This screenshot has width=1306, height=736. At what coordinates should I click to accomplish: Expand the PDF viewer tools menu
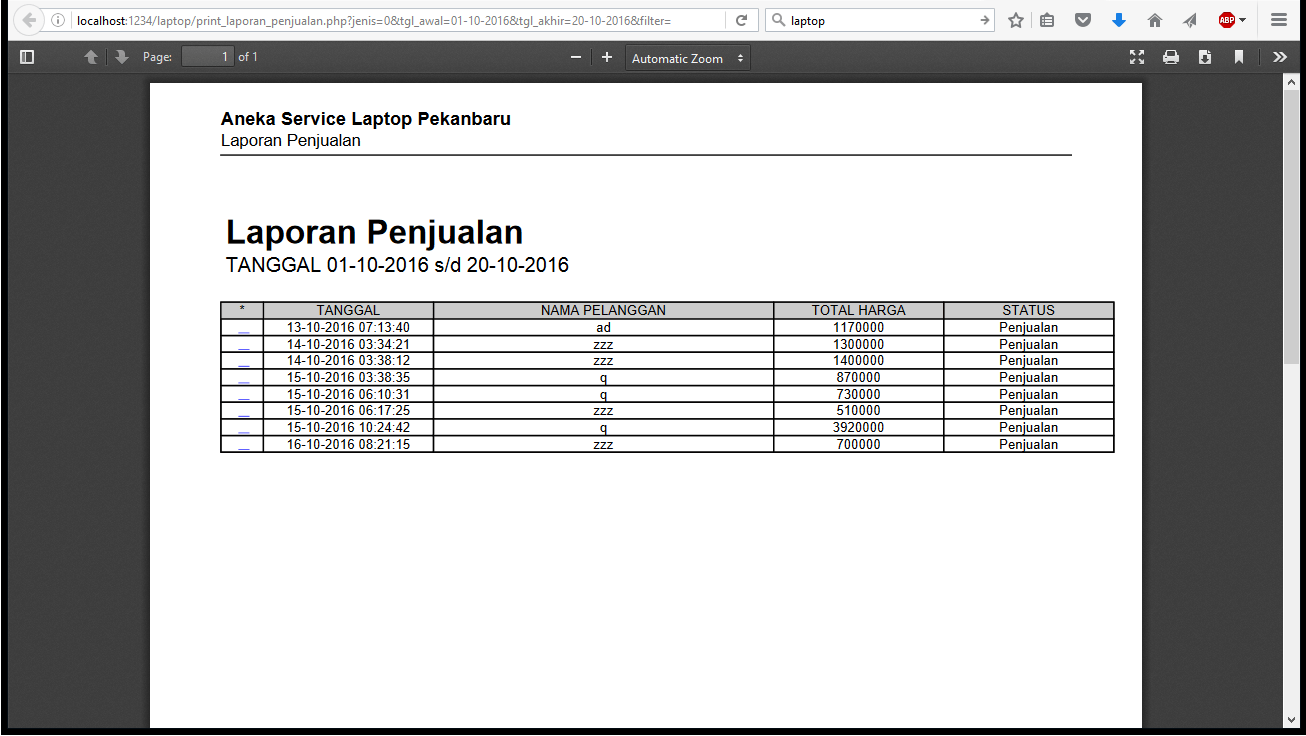pyautogui.click(x=1279, y=57)
